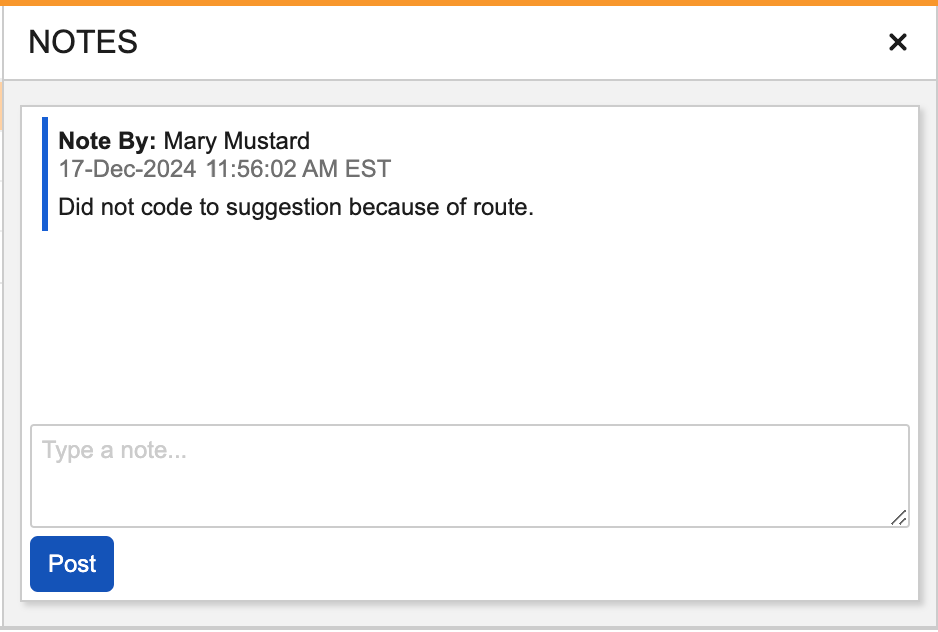Click the Post button
This screenshot has width=938, height=632.
(x=72, y=564)
